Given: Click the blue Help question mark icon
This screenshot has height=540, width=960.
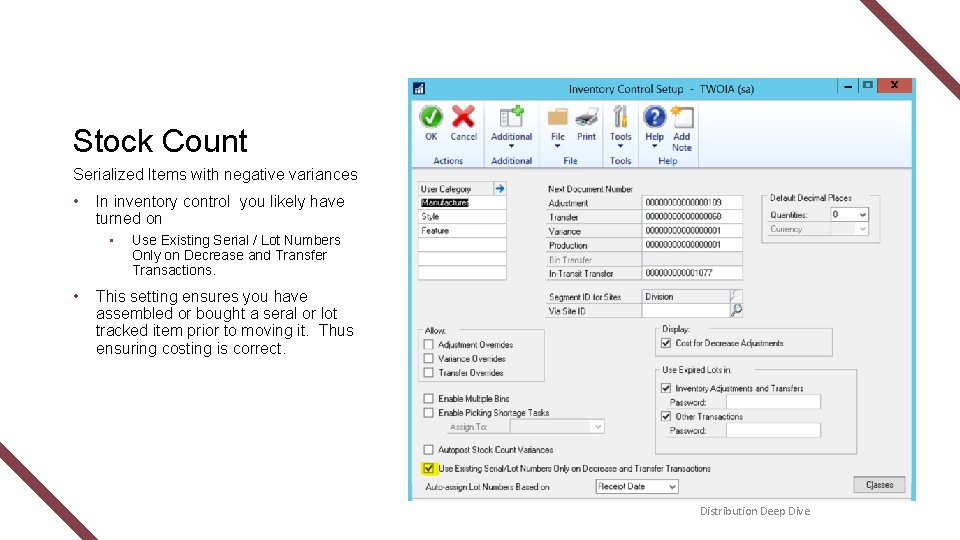Looking at the screenshot, I should pos(654,116).
